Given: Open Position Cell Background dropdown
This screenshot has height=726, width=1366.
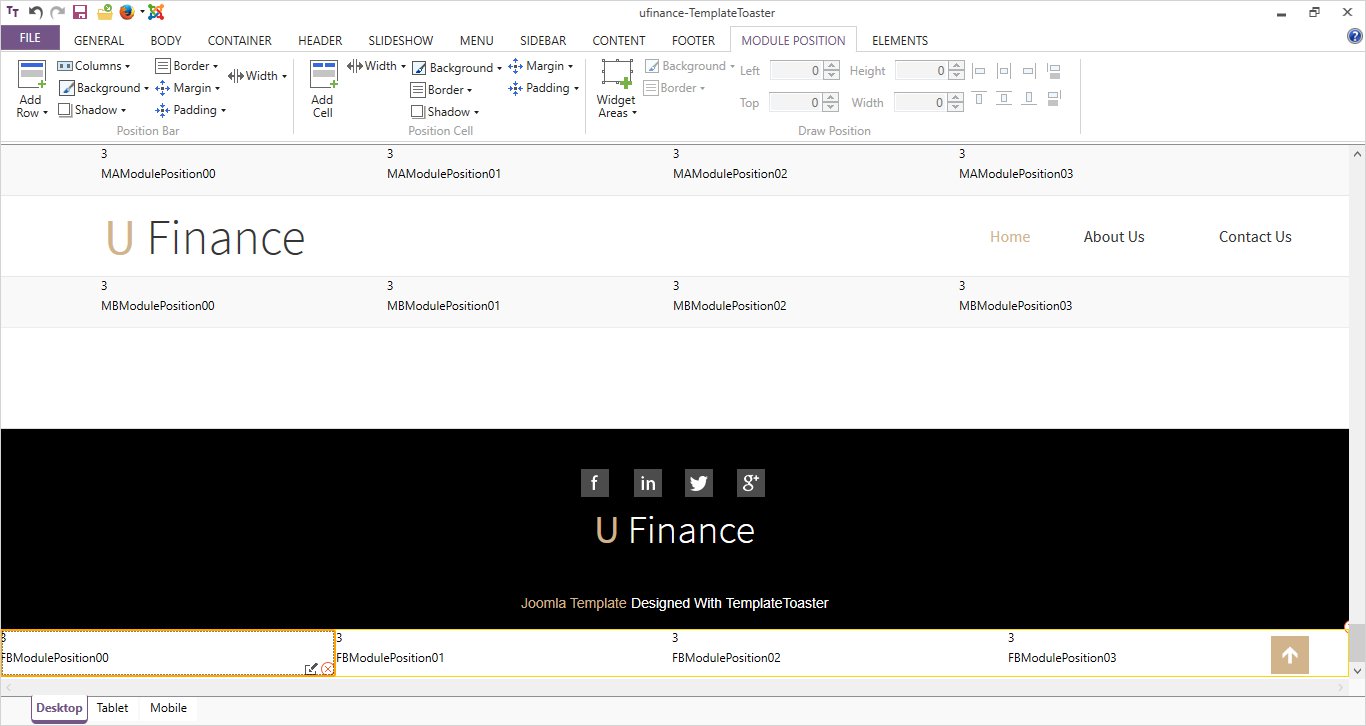Looking at the screenshot, I should [x=458, y=68].
